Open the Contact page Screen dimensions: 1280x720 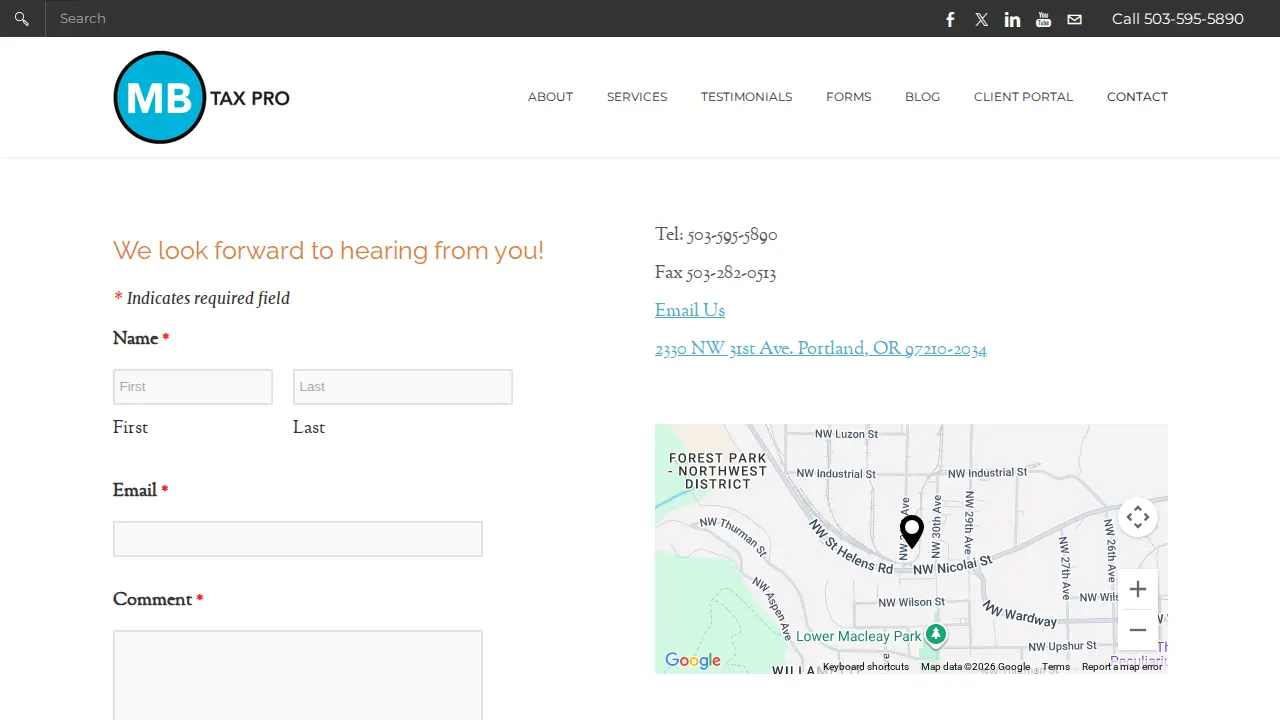pyautogui.click(x=1137, y=97)
